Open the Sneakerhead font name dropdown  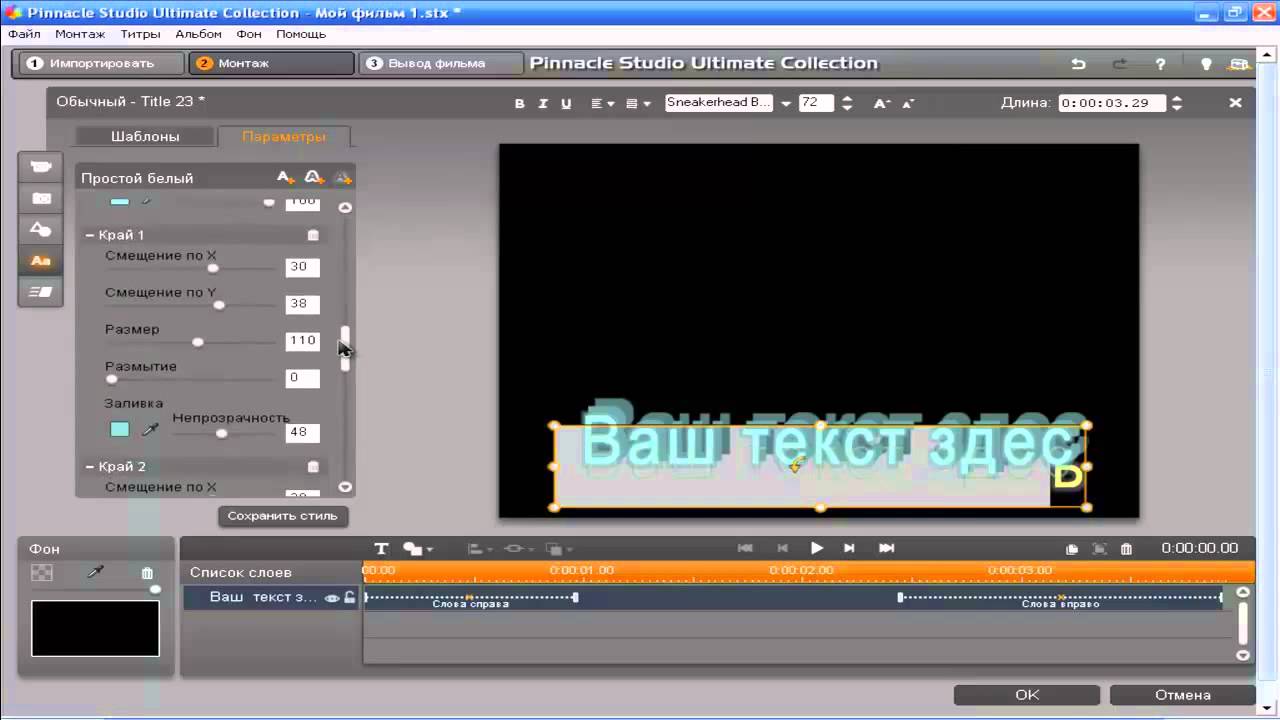(x=786, y=103)
